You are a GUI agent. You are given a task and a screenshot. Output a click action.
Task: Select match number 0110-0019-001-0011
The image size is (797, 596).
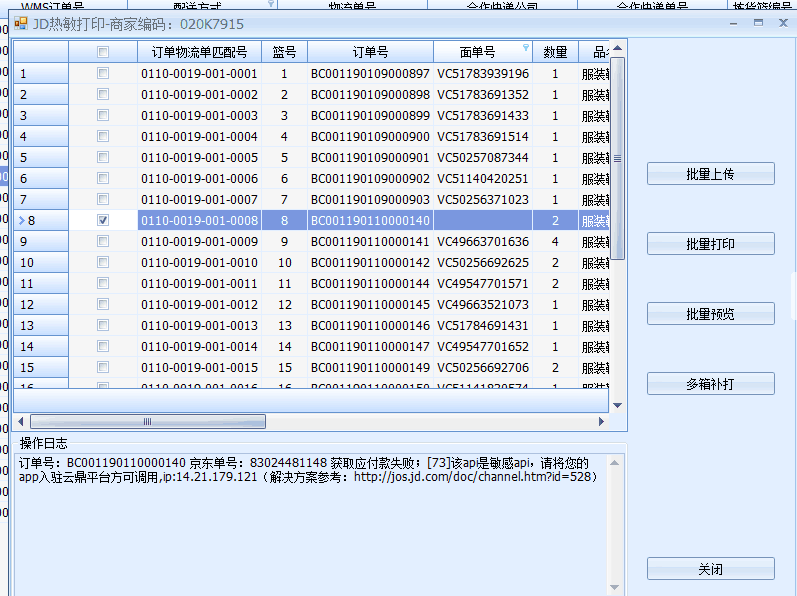coord(199,284)
